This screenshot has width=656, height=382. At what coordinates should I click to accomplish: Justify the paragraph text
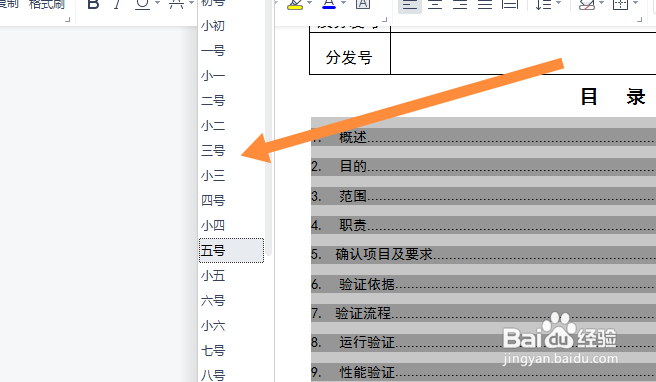point(485,4)
